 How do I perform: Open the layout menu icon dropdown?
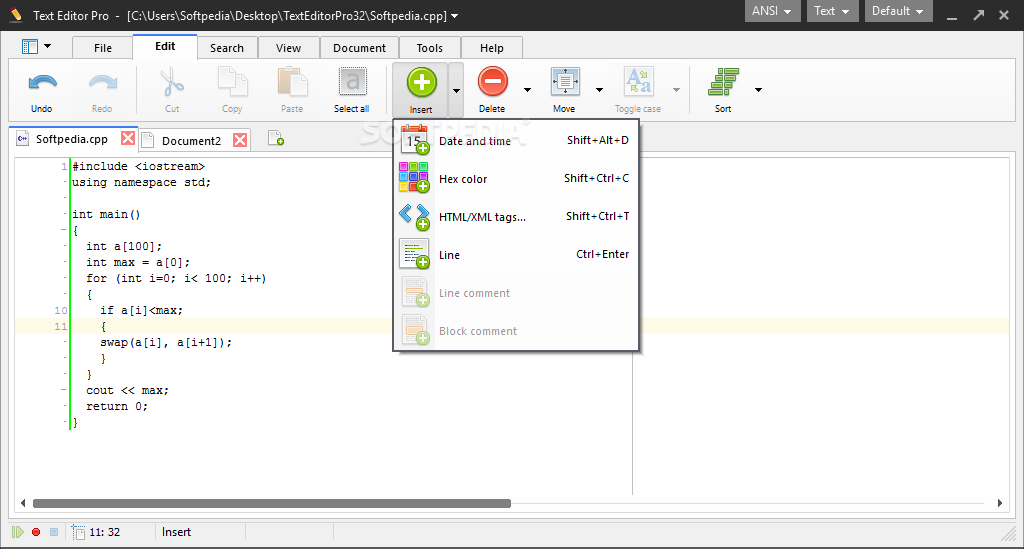(x=37, y=46)
